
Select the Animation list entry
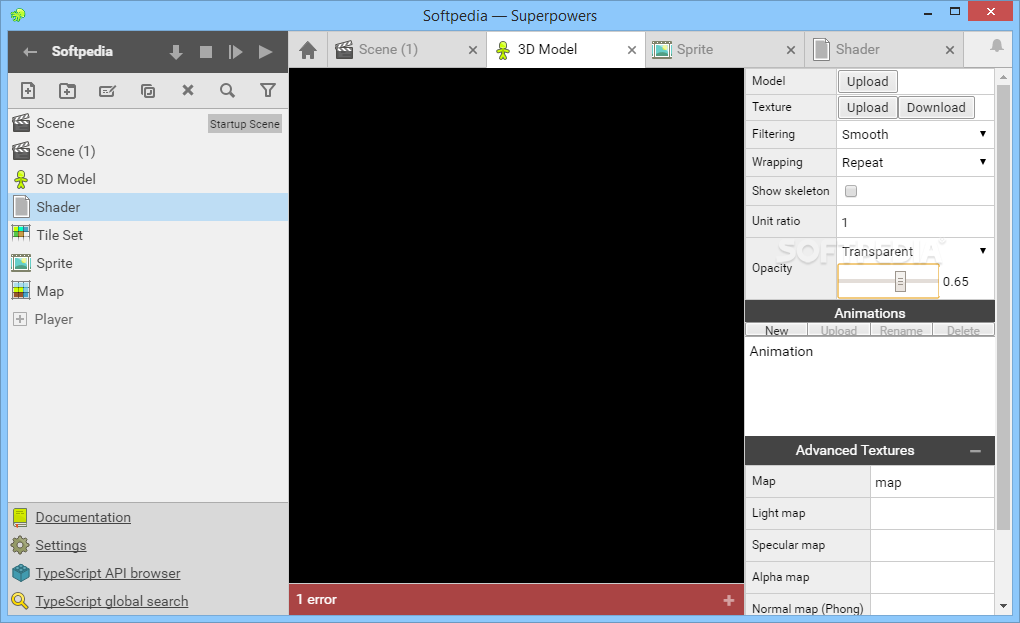pos(870,351)
